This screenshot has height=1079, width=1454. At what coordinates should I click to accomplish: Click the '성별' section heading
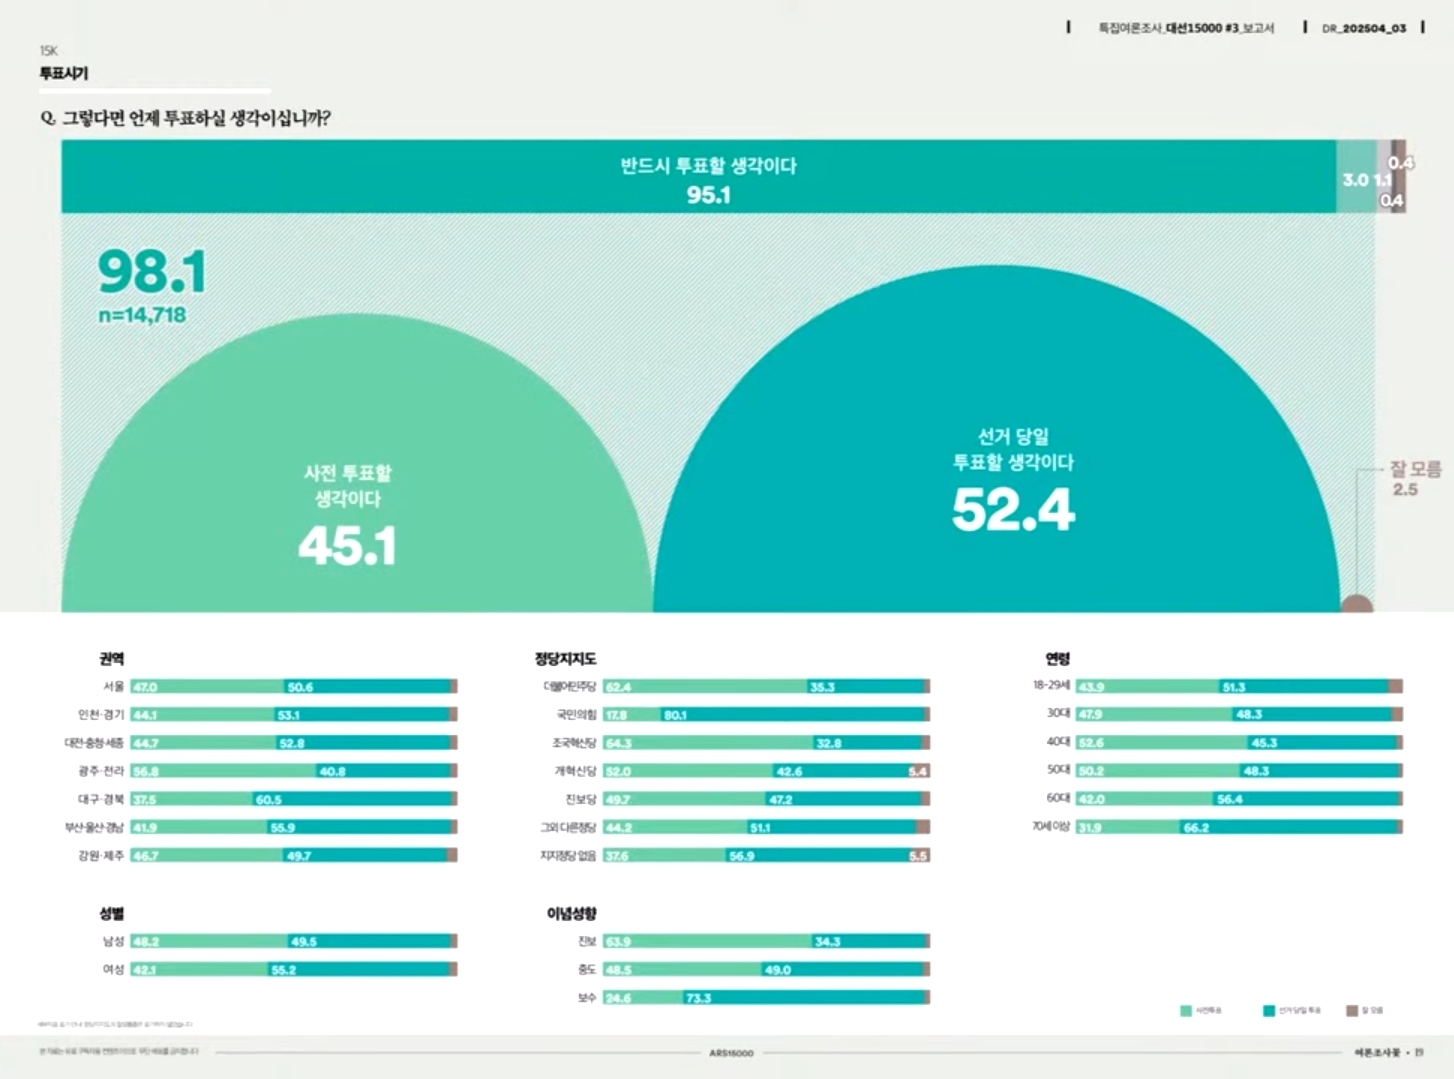click(x=112, y=914)
